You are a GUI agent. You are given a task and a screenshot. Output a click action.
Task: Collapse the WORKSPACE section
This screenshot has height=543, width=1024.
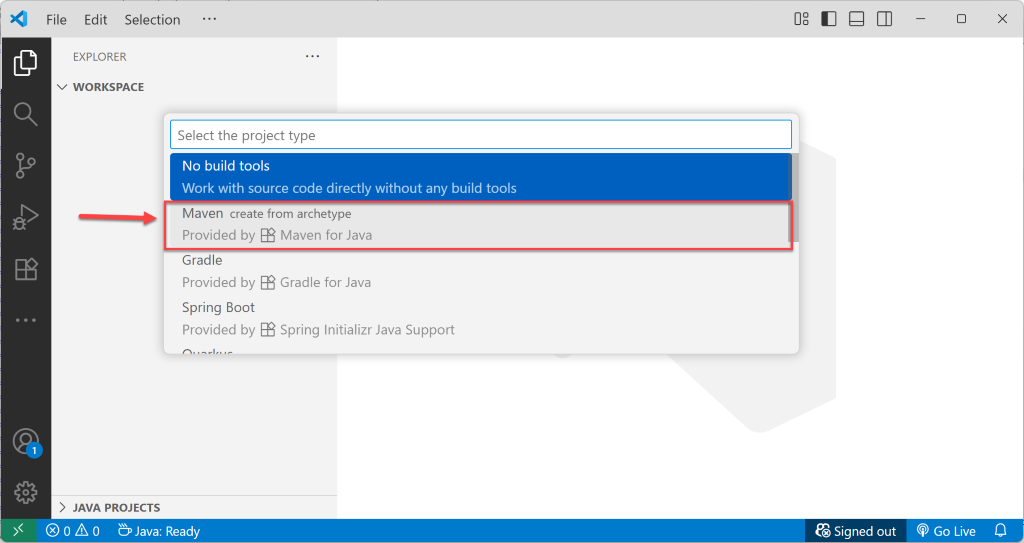(108, 87)
